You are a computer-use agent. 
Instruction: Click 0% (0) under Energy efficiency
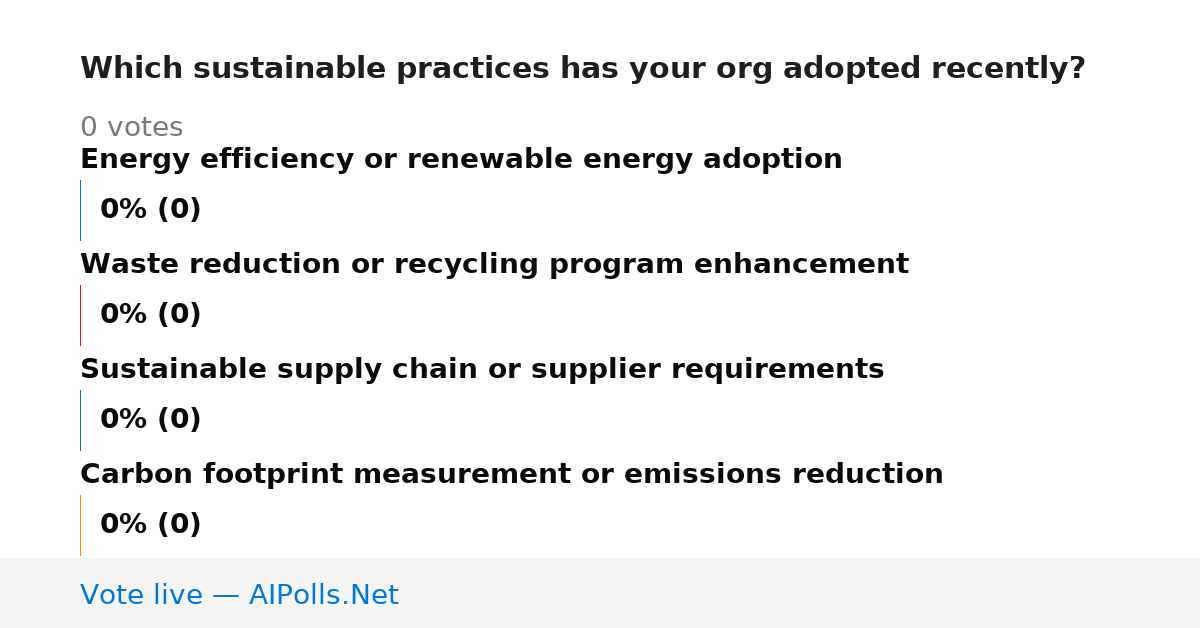150,210
